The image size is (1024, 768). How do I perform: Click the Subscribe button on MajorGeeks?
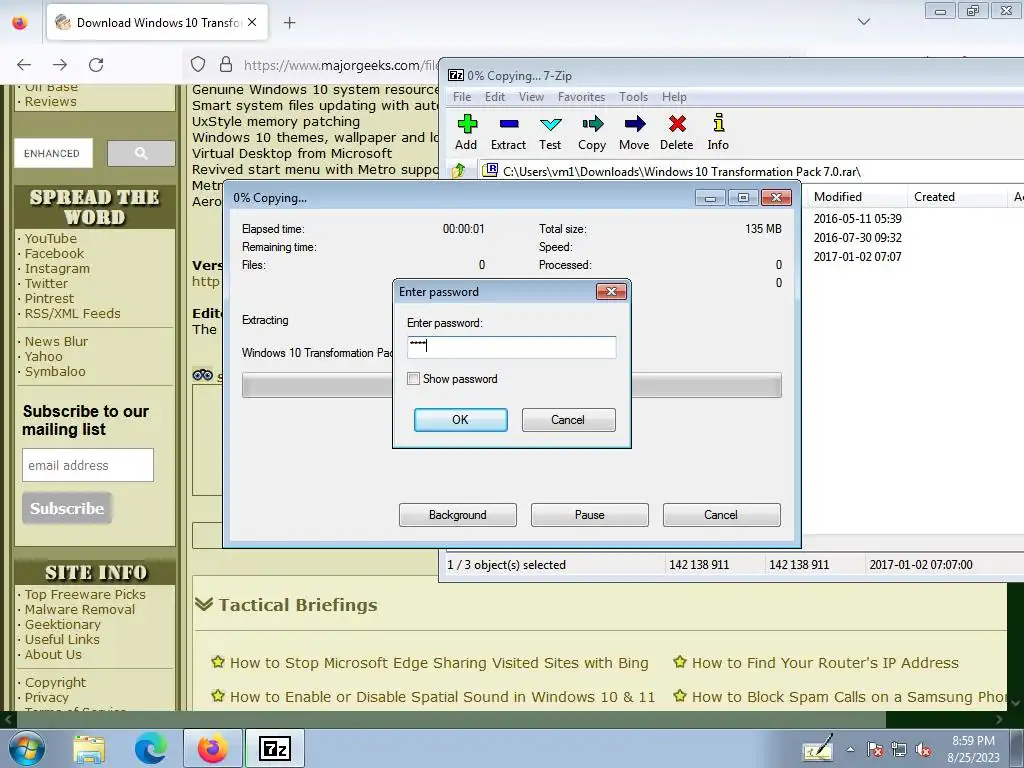[x=67, y=508]
